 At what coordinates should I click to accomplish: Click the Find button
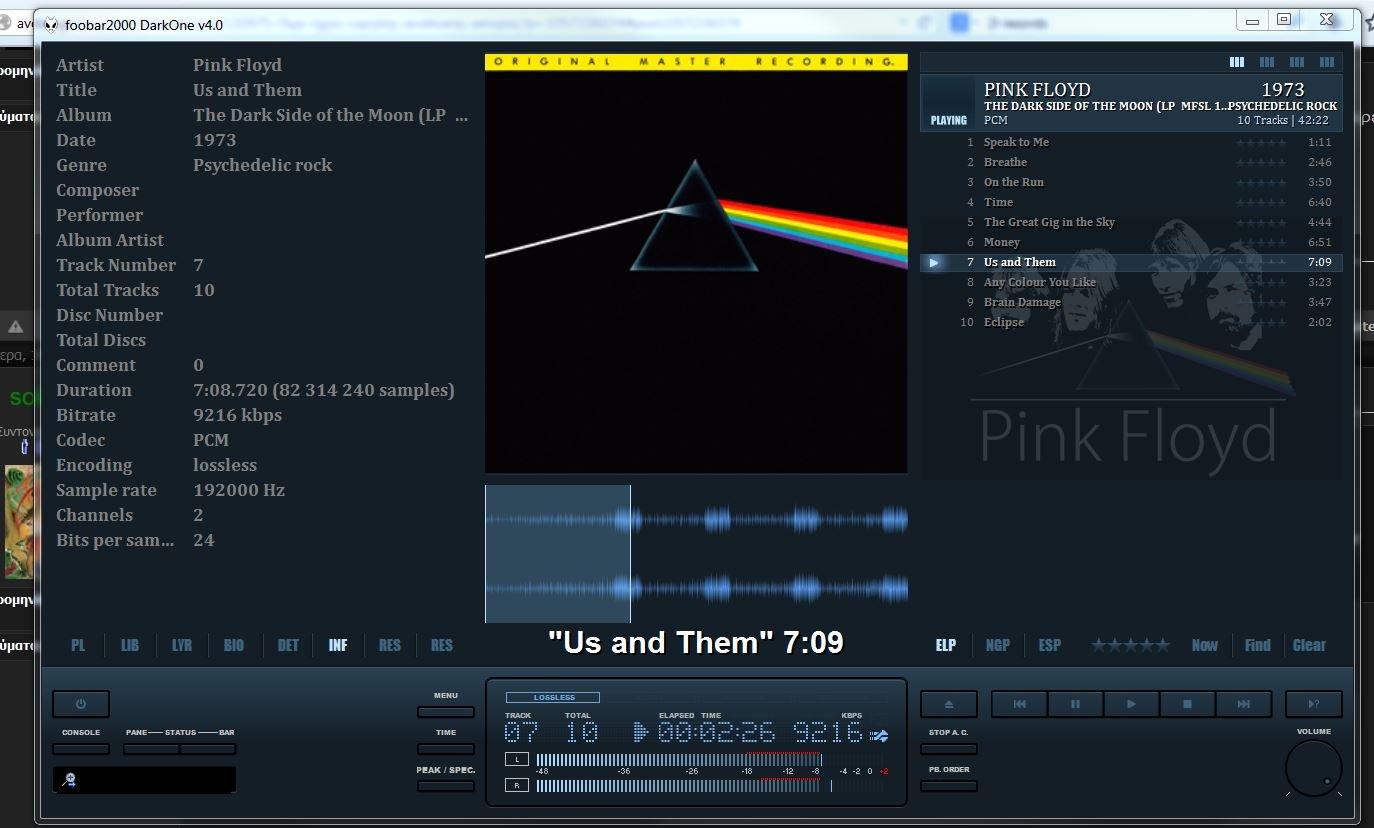click(1257, 645)
